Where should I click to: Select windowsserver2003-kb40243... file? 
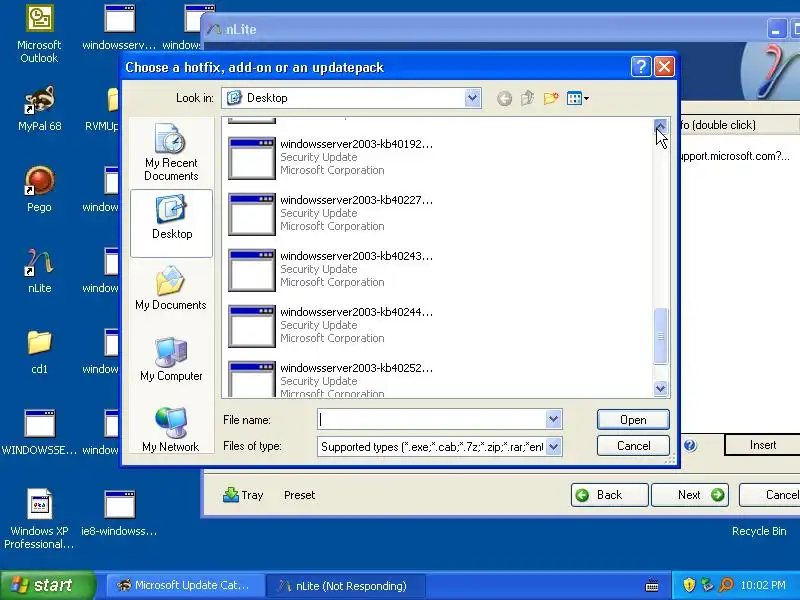[x=331, y=269]
